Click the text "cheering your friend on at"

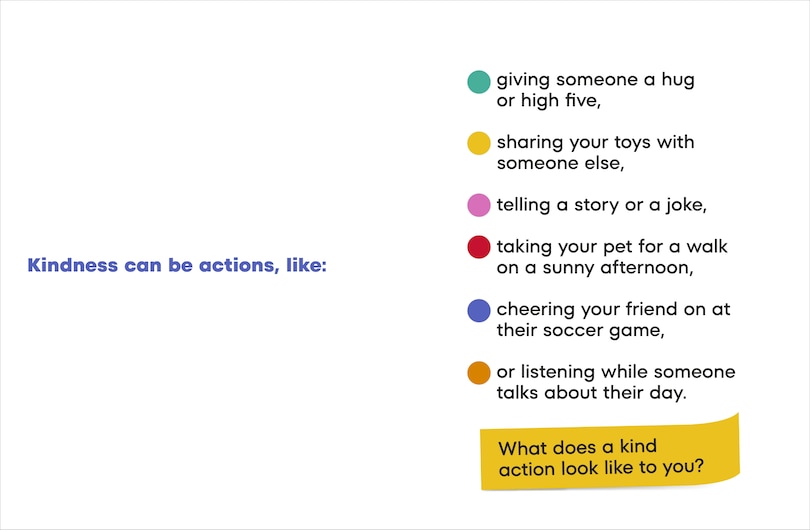pos(613,309)
